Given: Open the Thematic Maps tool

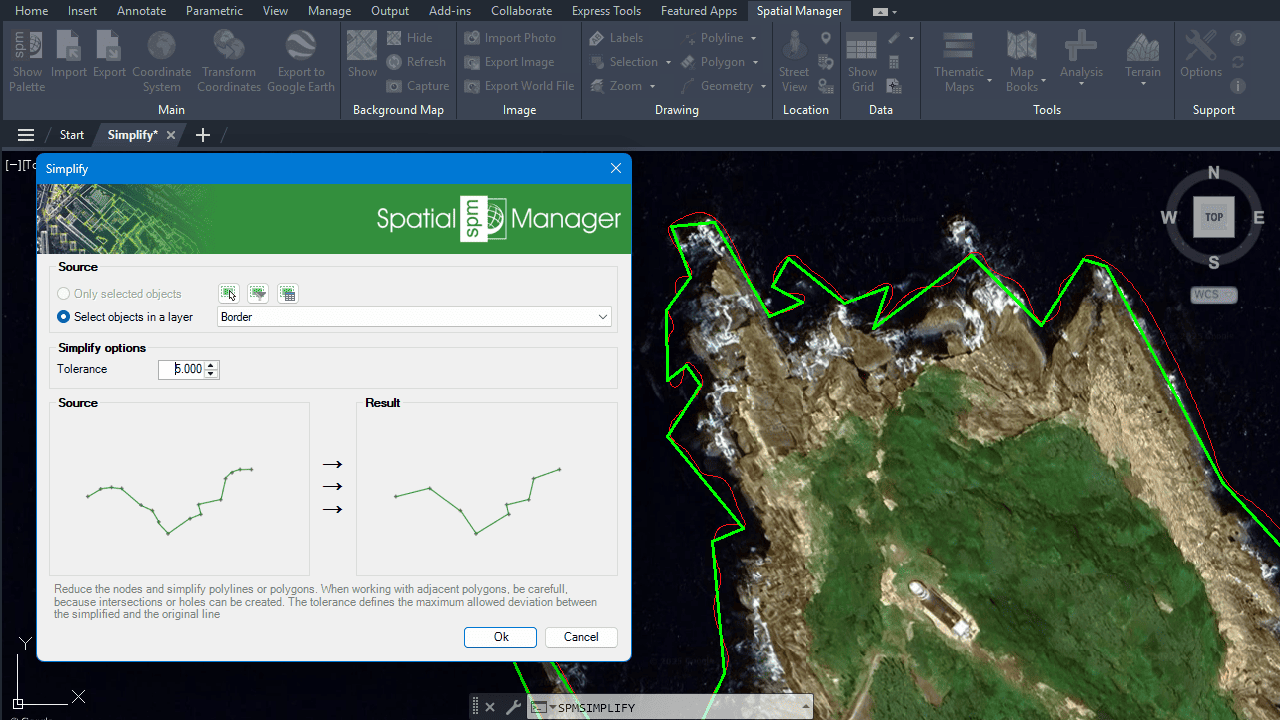Looking at the screenshot, I should pyautogui.click(x=959, y=60).
